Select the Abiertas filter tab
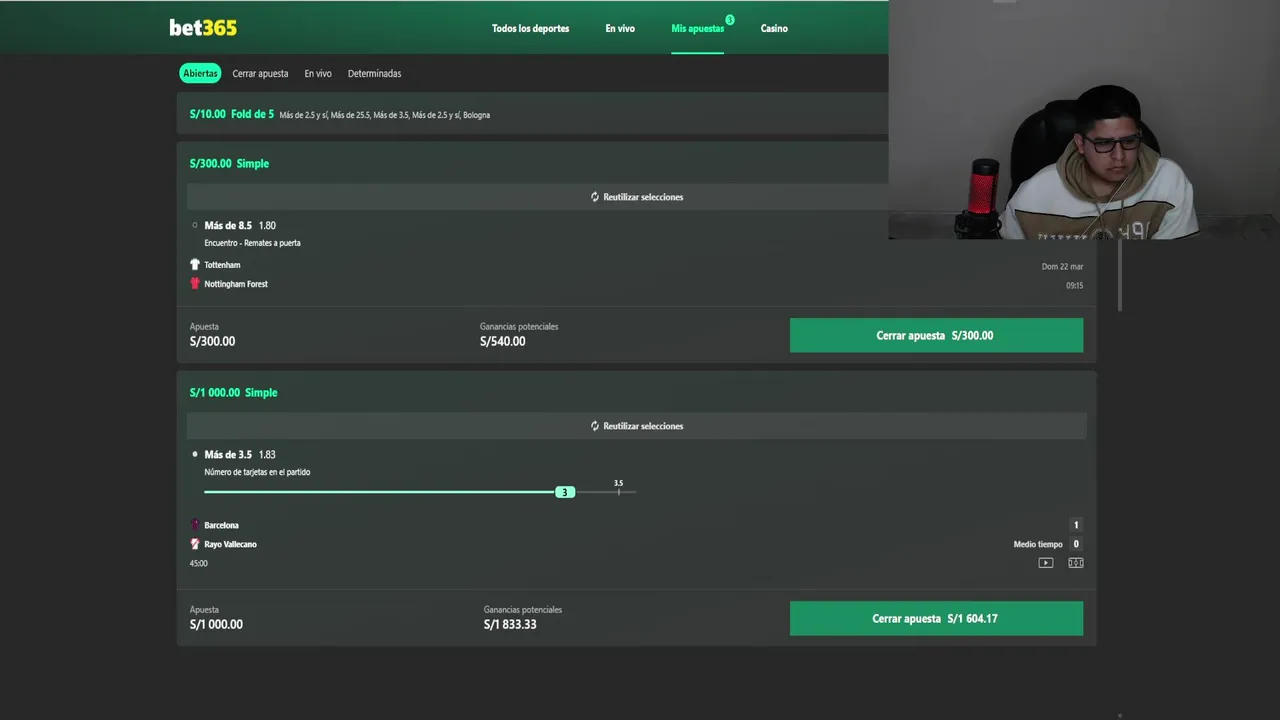 [200, 73]
